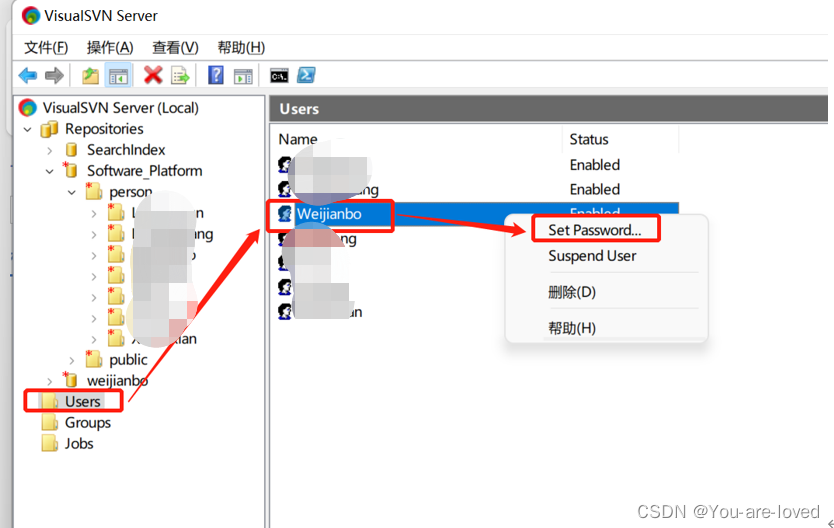Choose 删除(D) from context menu
The height and width of the screenshot is (528, 834).
[572, 292]
